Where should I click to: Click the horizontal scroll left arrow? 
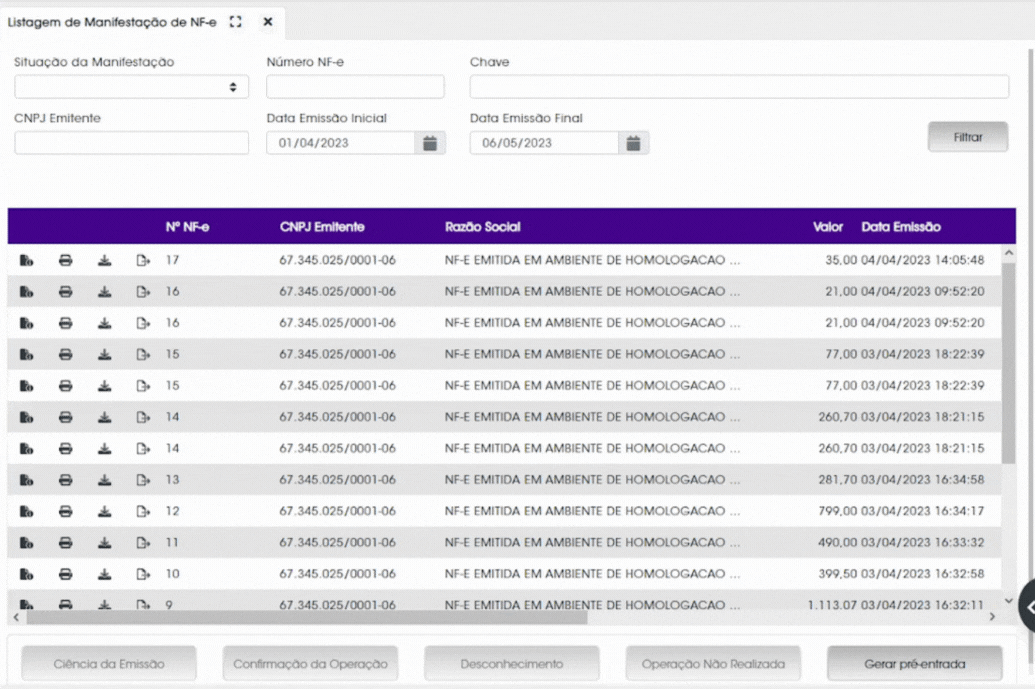[17, 617]
